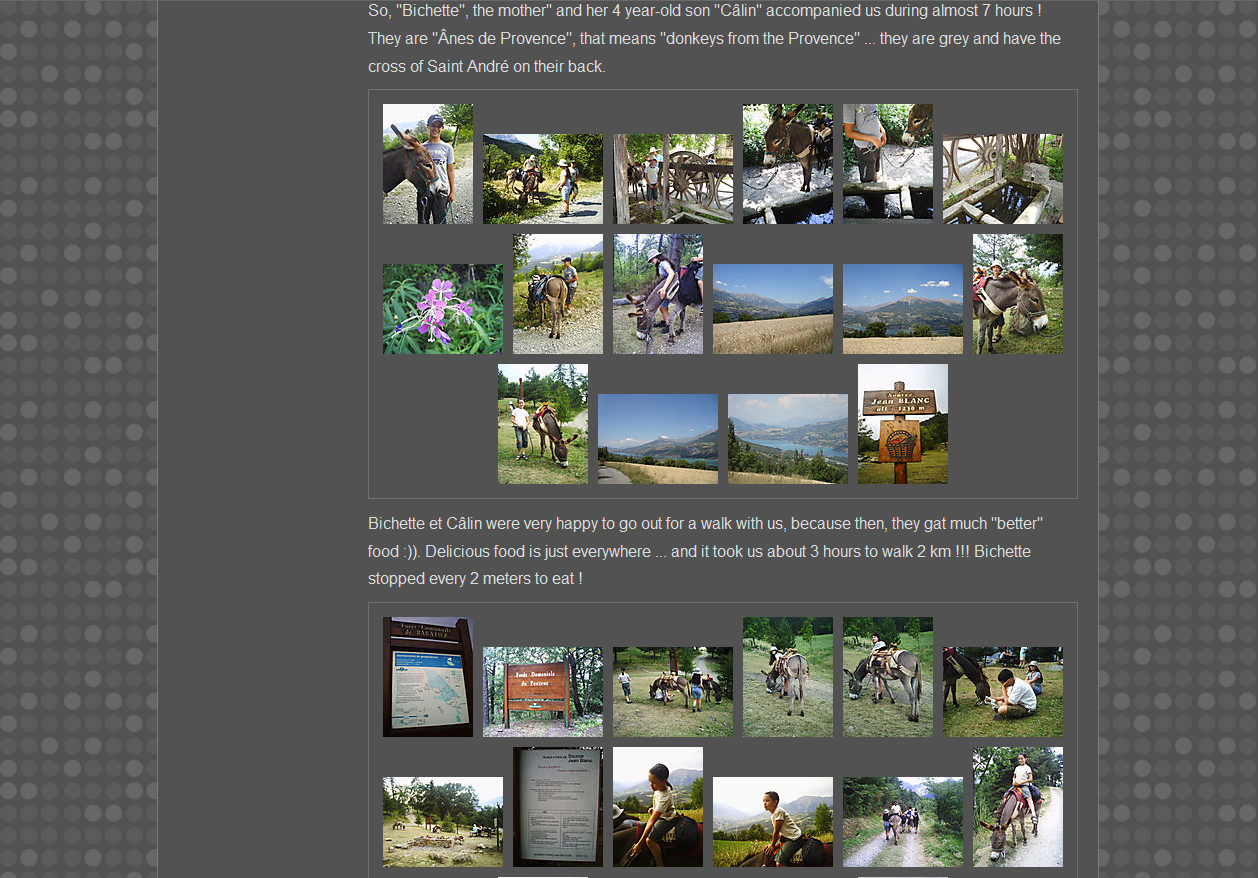The height and width of the screenshot is (878, 1258).
Task: Open the donkey drinking at trough photo
Action: pyautogui.click(x=787, y=164)
